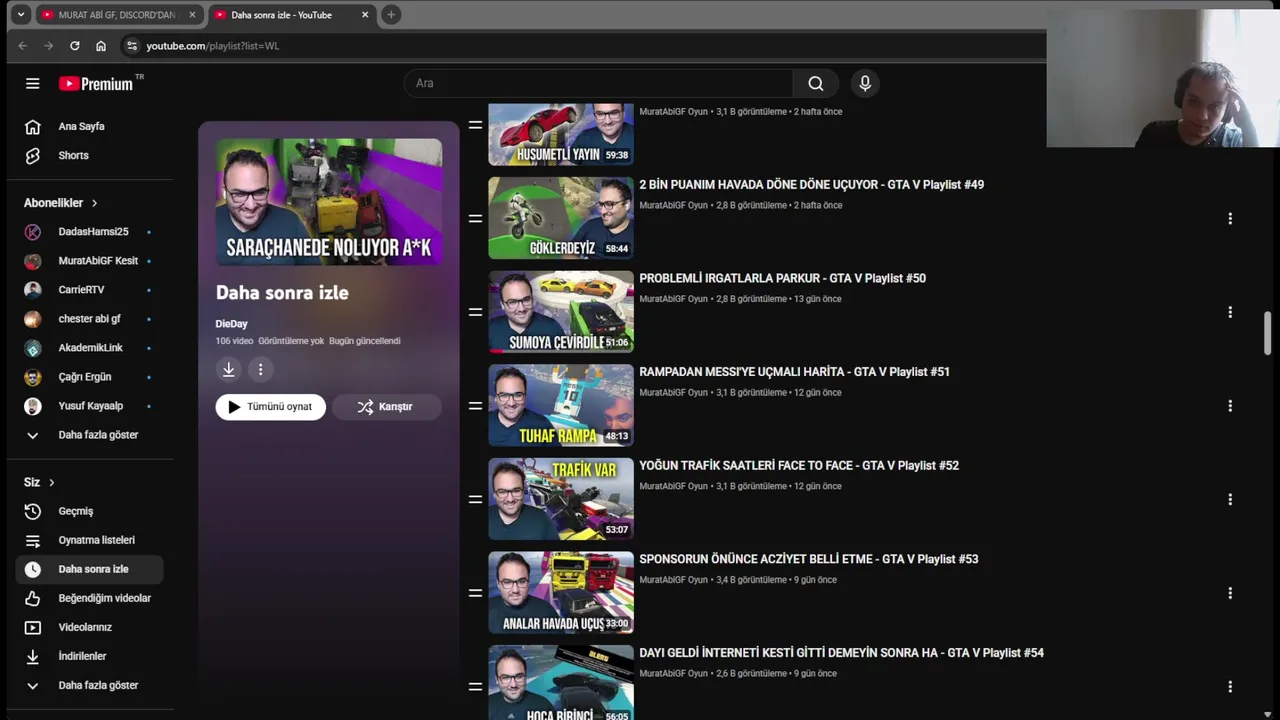This screenshot has width=1280, height=720.
Task: Open video thumbnail HUSUMETLİ YAYIN
Action: click(x=561, y=134)
